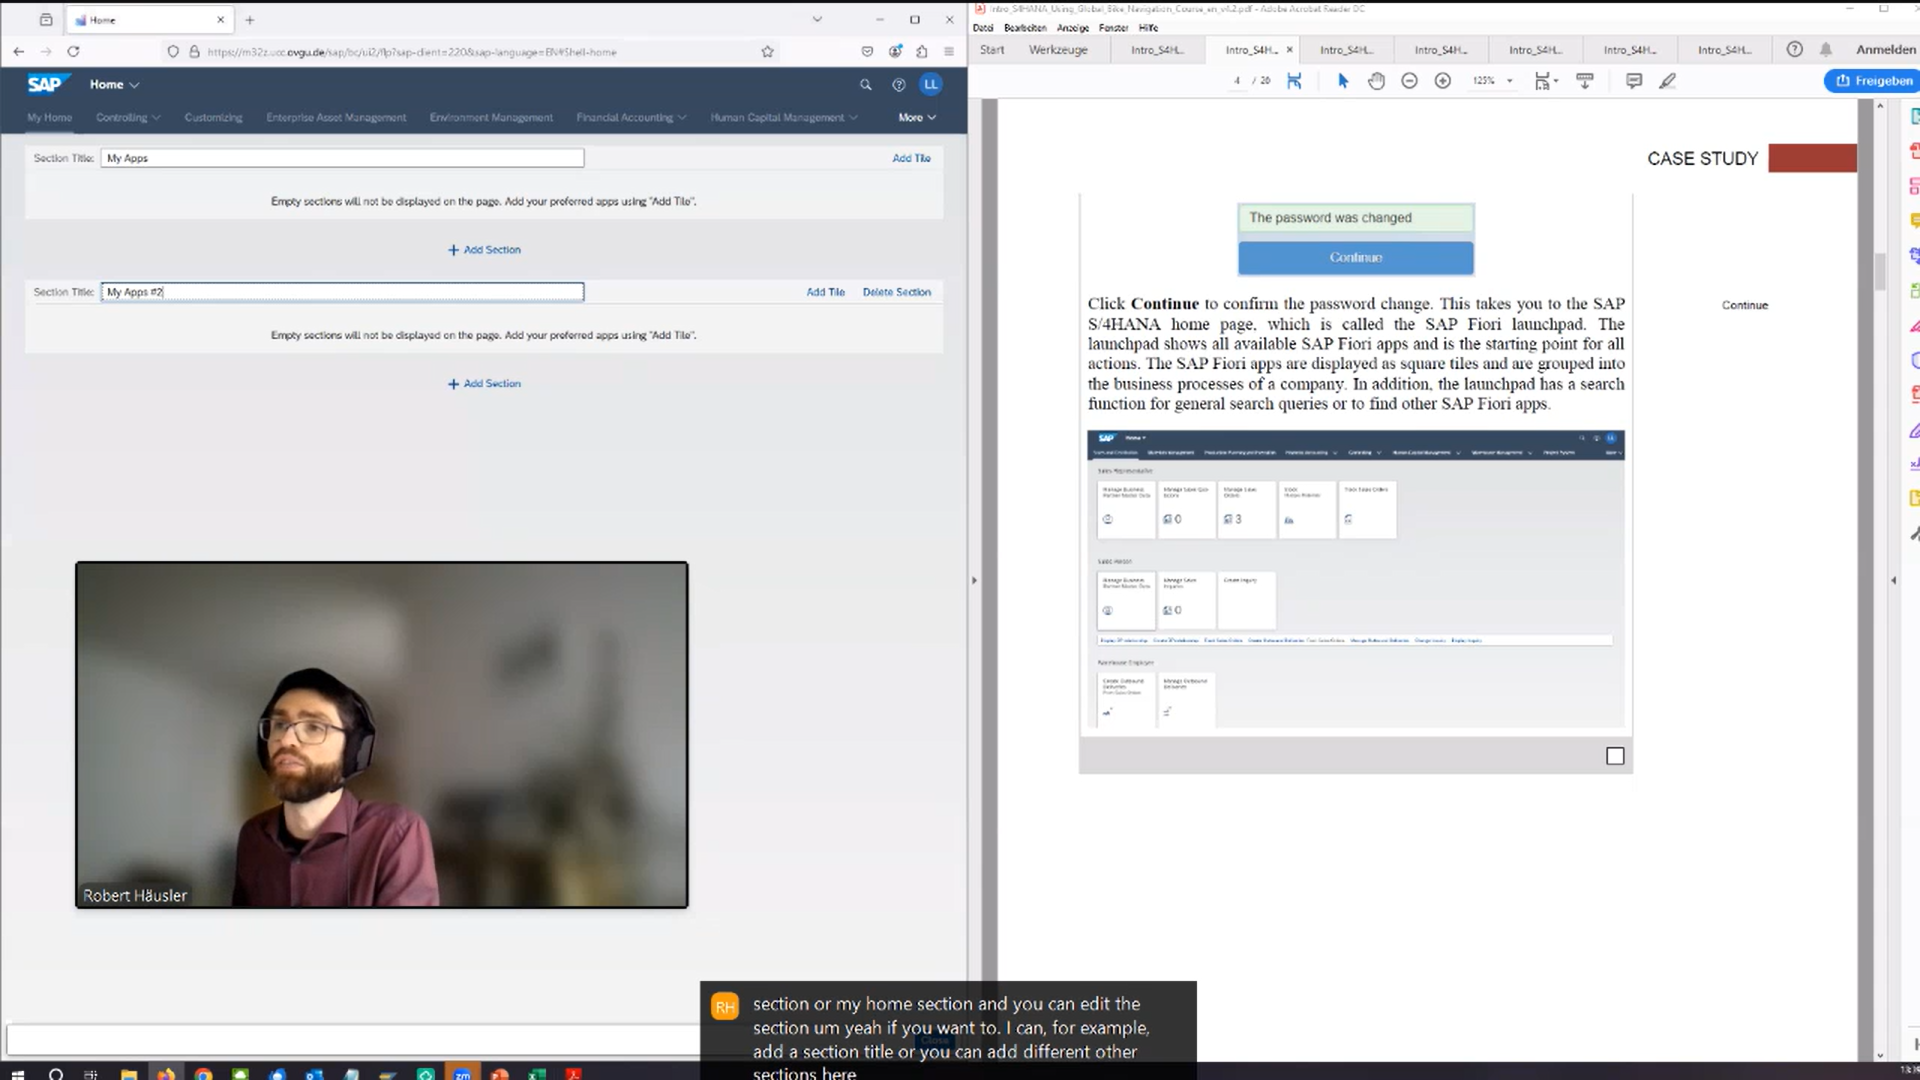Viewport: 1920px width, 1080px height.
Task: Click the zoom in plus icon
Action: pyautogui.click(x=1442, y=81)
